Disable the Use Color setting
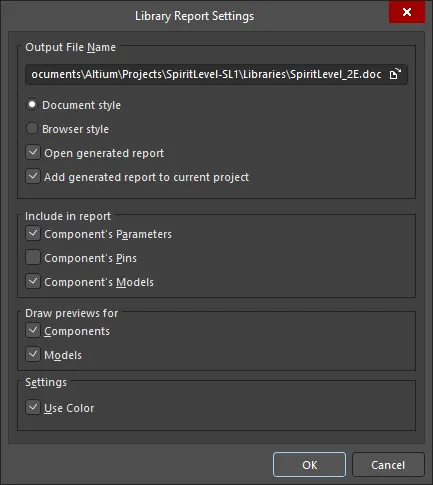 (x=33, y=408)
